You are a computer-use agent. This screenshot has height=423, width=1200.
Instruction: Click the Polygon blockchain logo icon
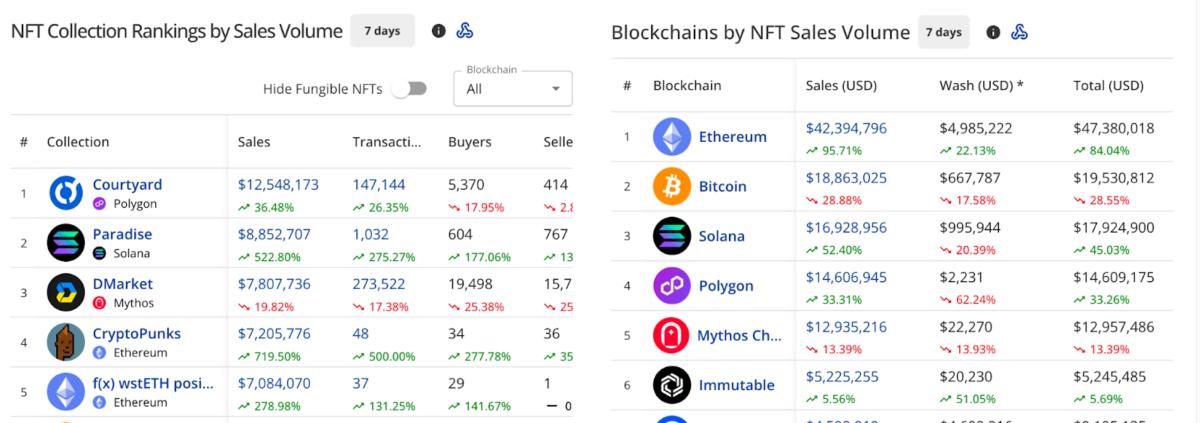(672, 286)
